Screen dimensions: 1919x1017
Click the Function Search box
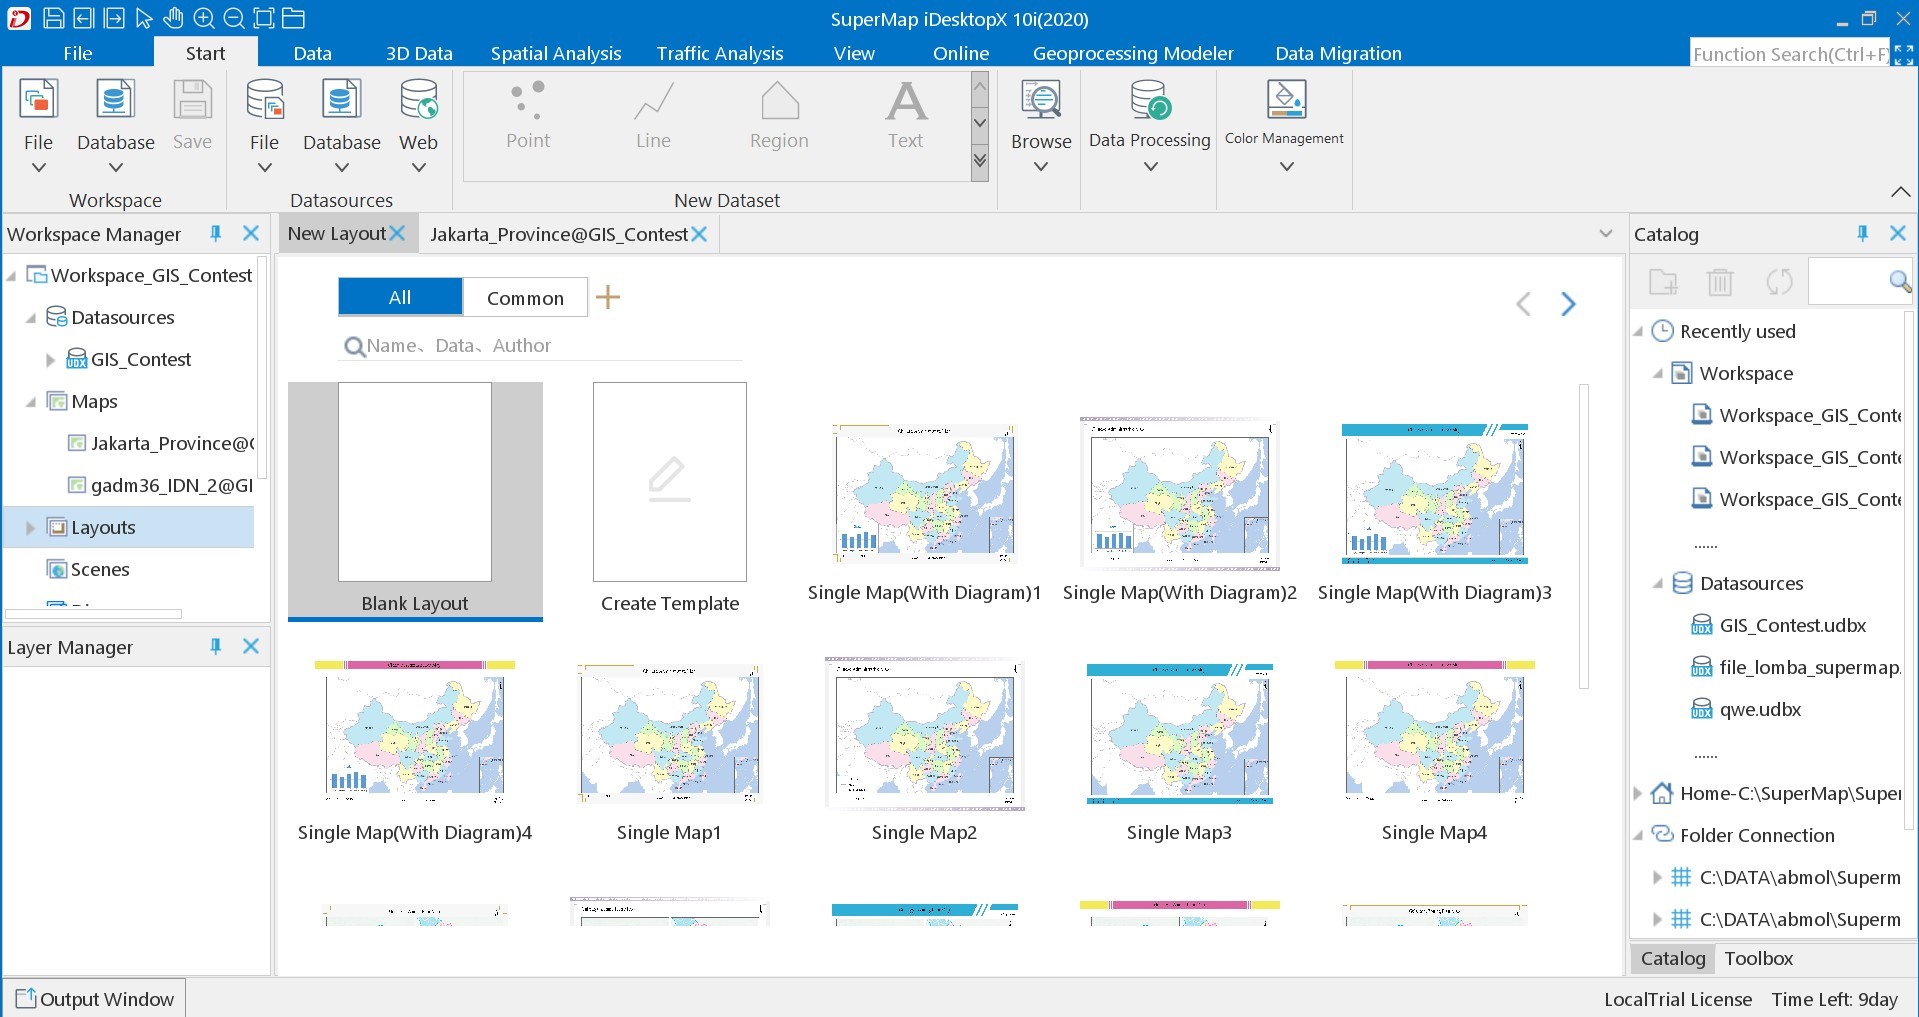(1789, 54)
